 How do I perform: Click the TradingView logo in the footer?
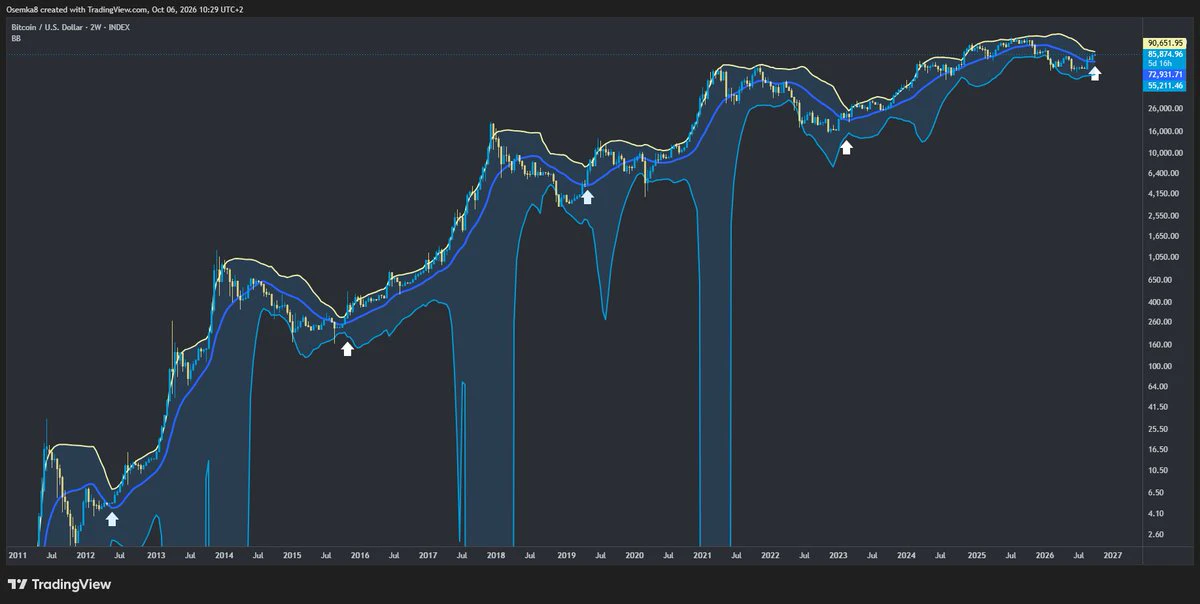click(60, 584)
